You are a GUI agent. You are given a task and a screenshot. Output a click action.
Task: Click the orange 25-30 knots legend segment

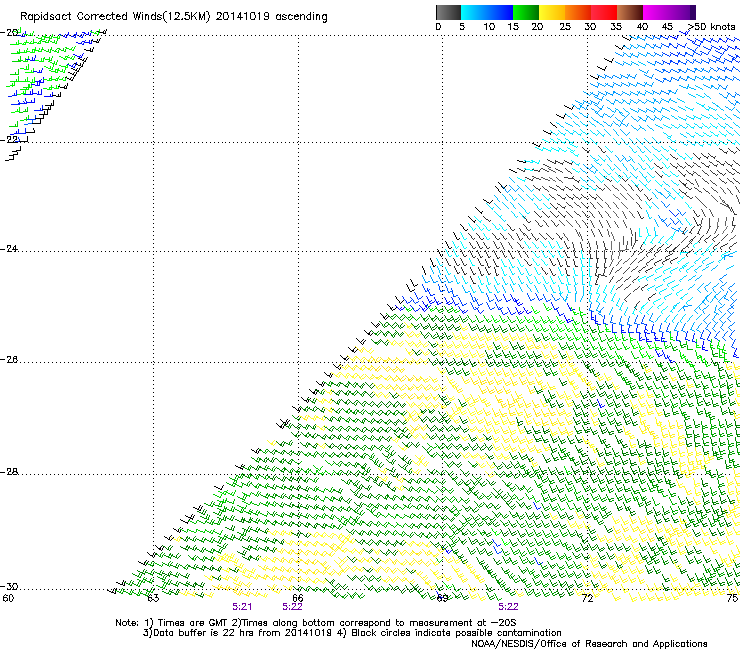(578, 12)
